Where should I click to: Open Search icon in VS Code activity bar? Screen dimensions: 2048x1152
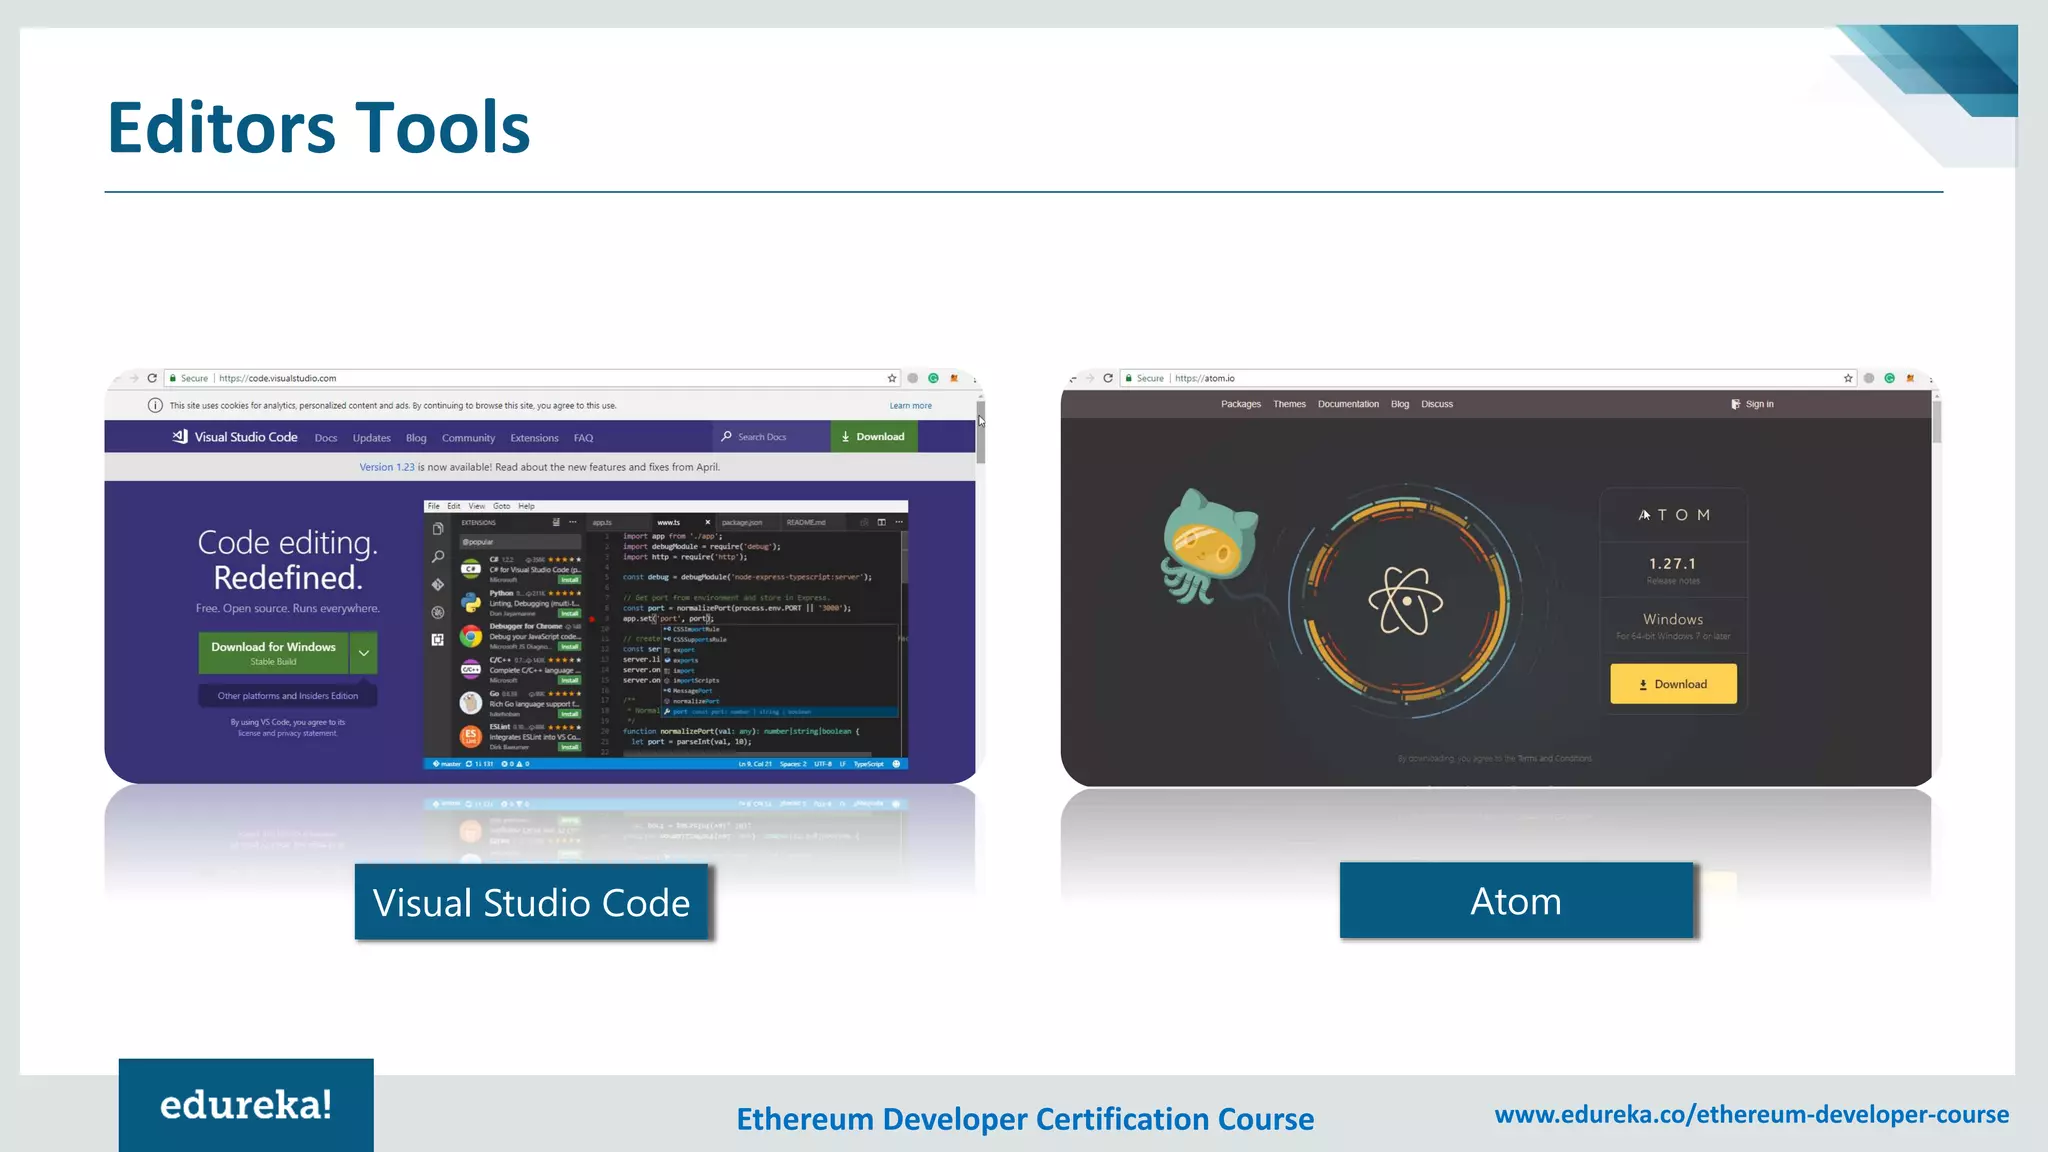(x=438, y=557)
